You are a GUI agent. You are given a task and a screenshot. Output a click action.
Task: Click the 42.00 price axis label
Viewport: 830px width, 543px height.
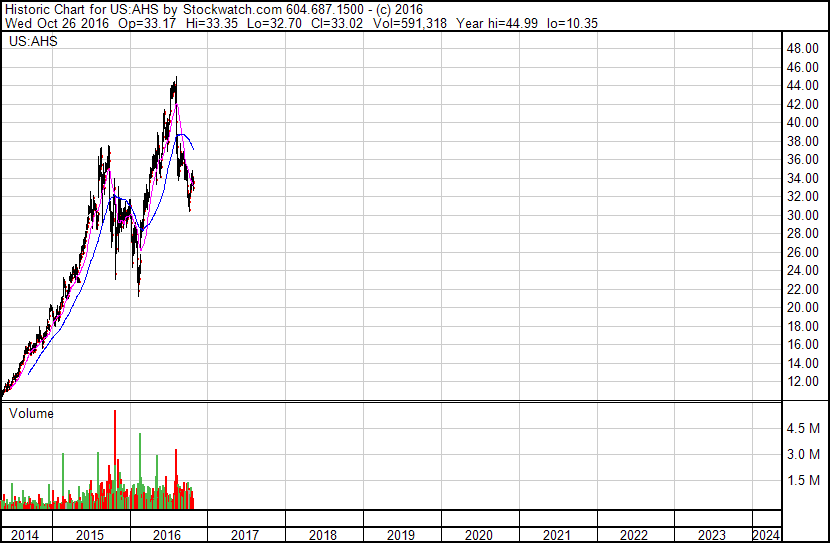(x=802, y=104)
